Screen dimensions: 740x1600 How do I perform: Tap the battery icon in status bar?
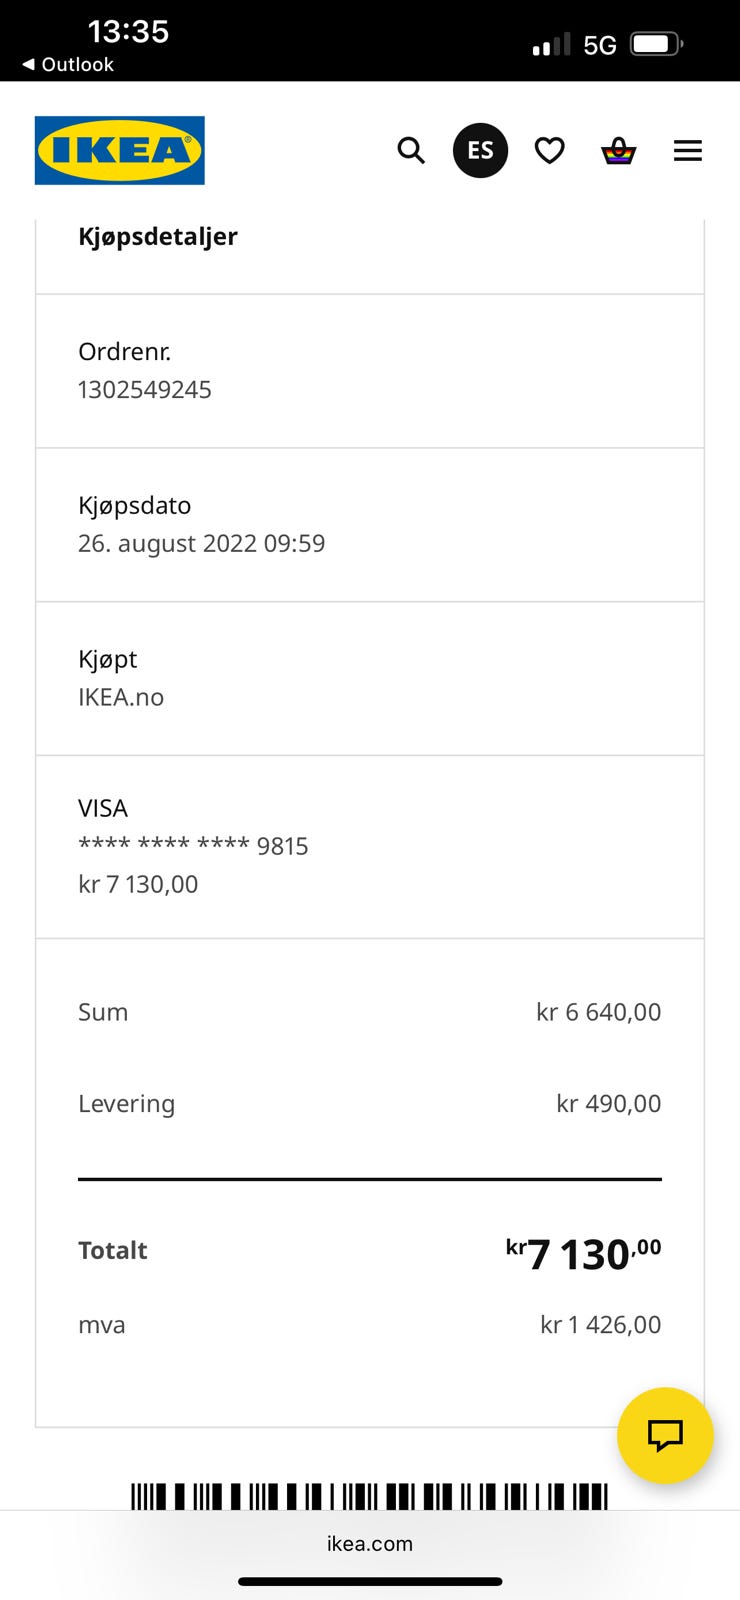(x=656, y=44)
